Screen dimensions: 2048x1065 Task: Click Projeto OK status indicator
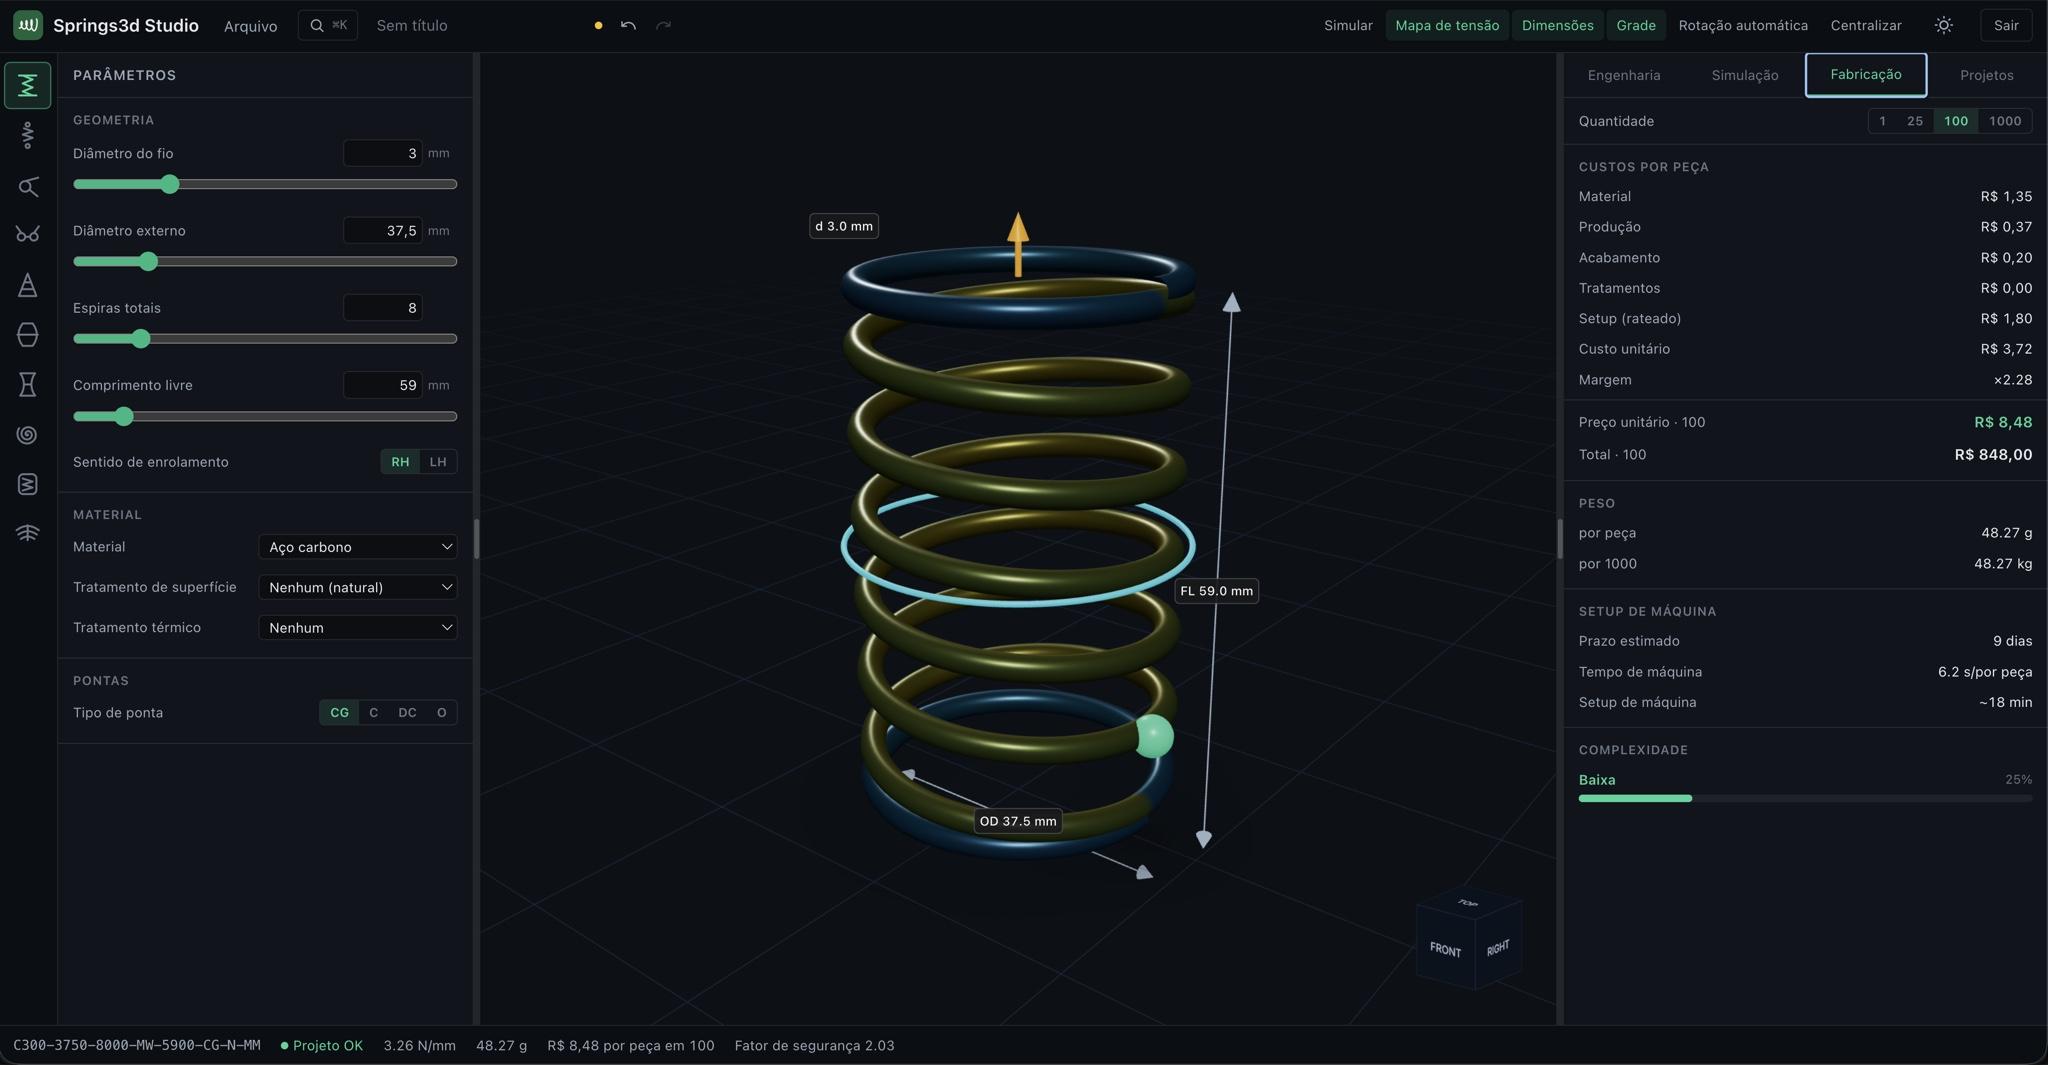(322, 1045)
